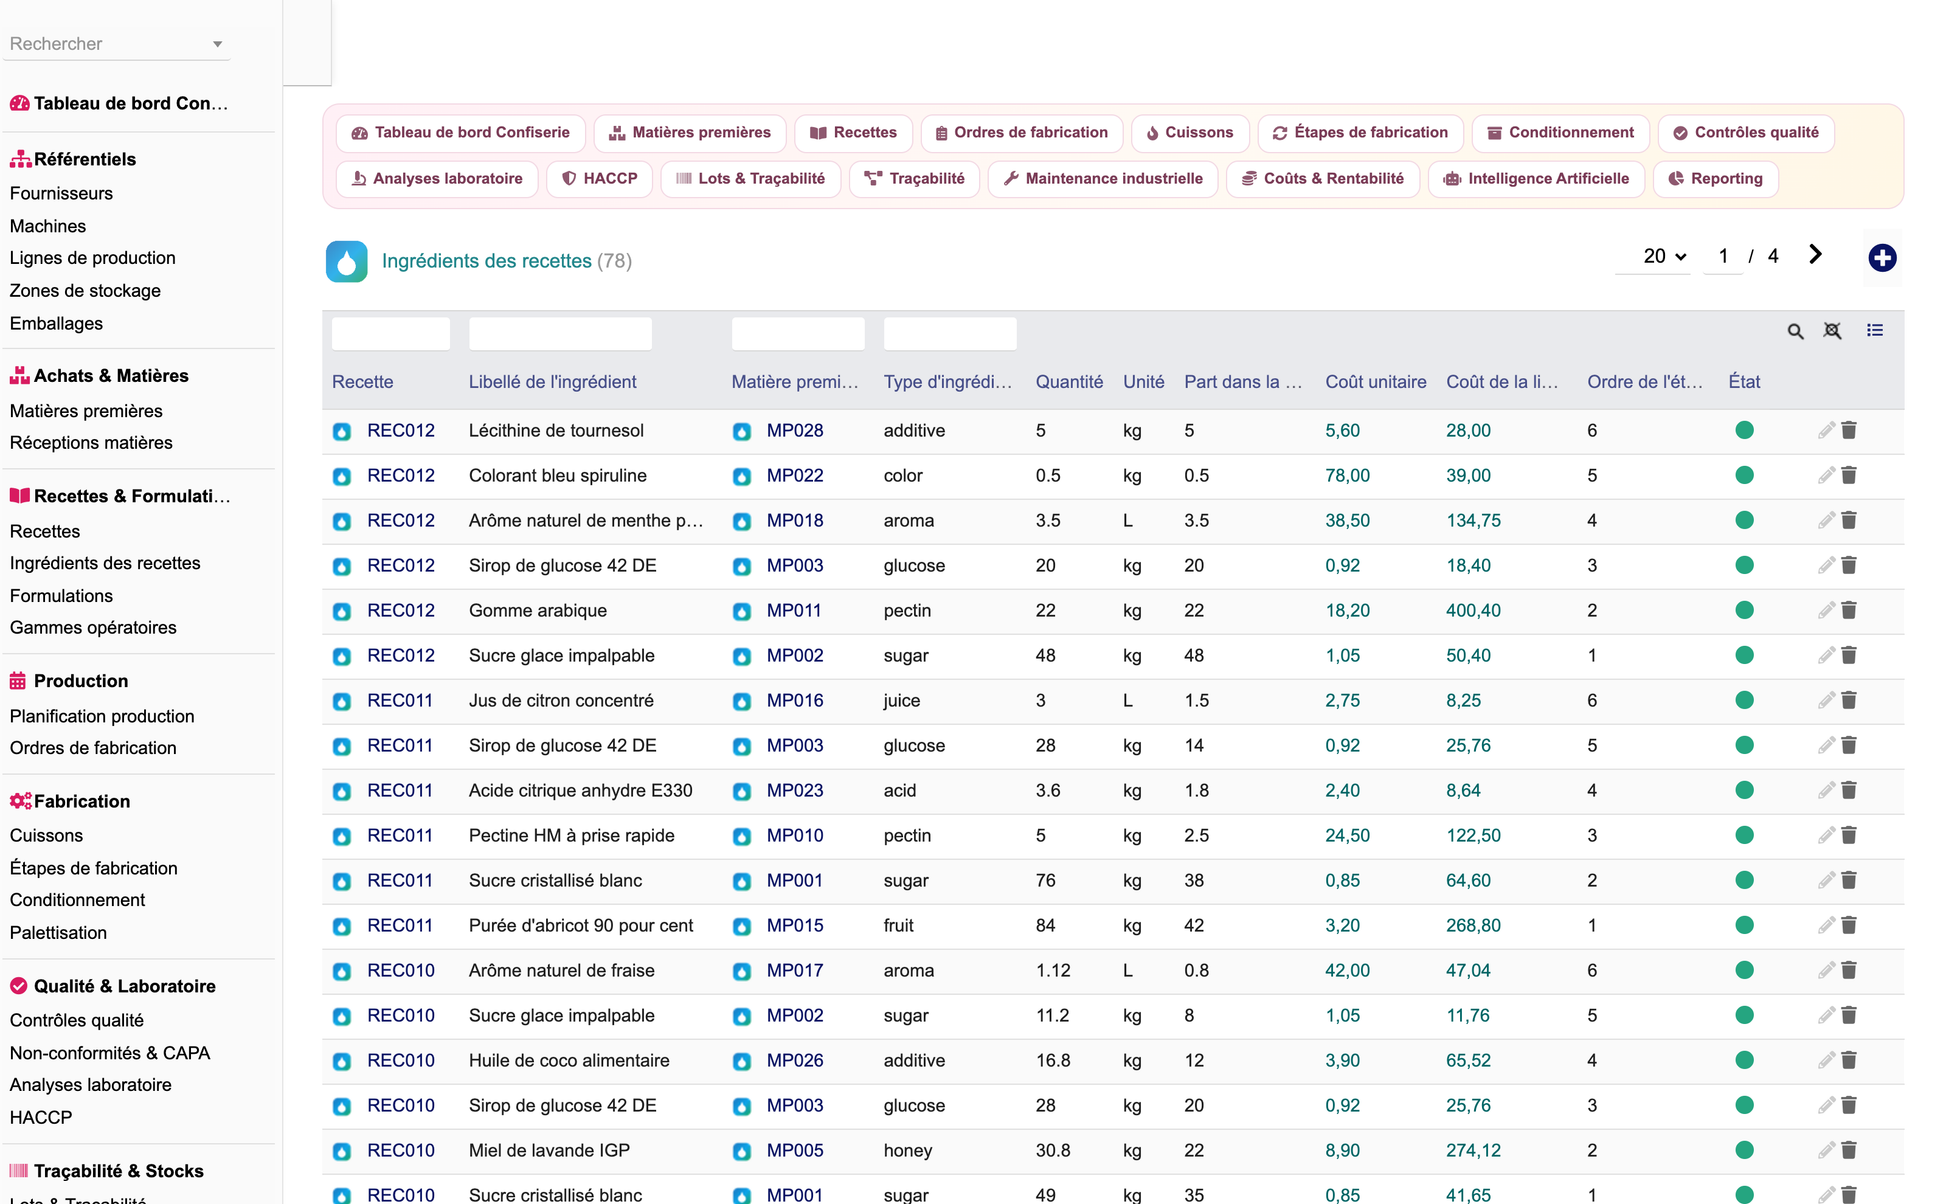Toggle the state dot of Jus de citron concentré
The height and width of the screenshot is (1204, 1946).
[x=1744, y=700]
